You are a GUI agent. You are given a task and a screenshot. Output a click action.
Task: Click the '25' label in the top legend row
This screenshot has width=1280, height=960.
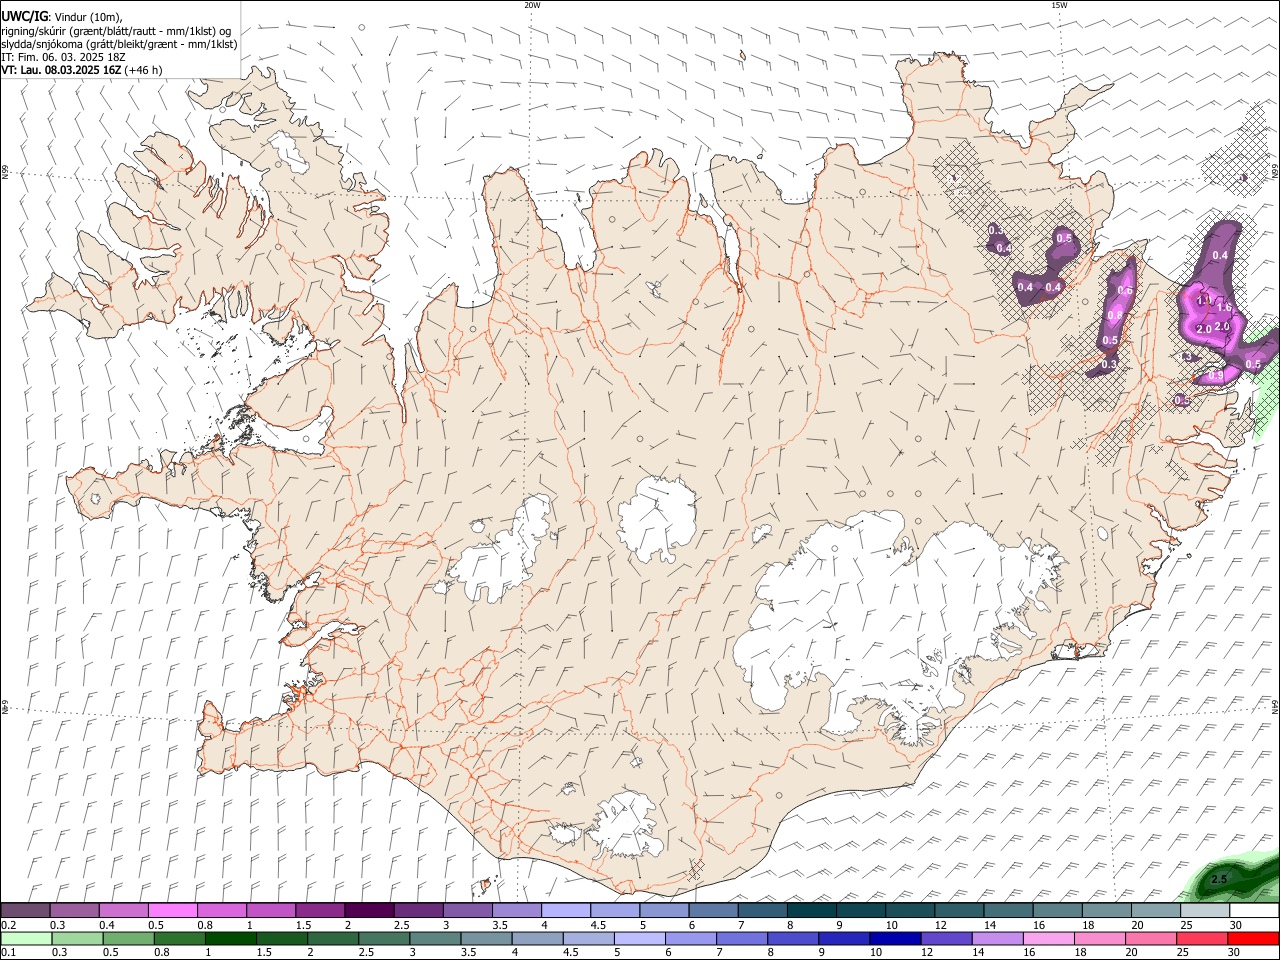tap(1187, 925)
